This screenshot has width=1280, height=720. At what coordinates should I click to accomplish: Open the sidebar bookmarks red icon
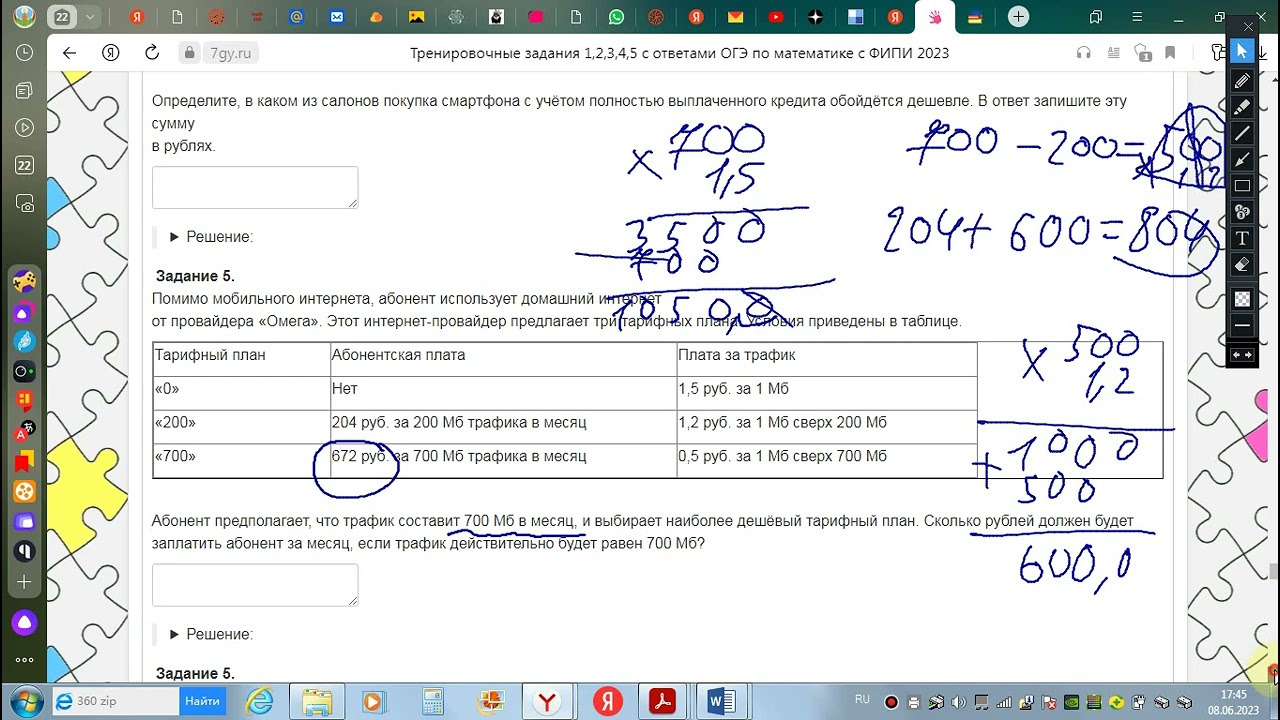pyautogui.click(x=22, y=462)
